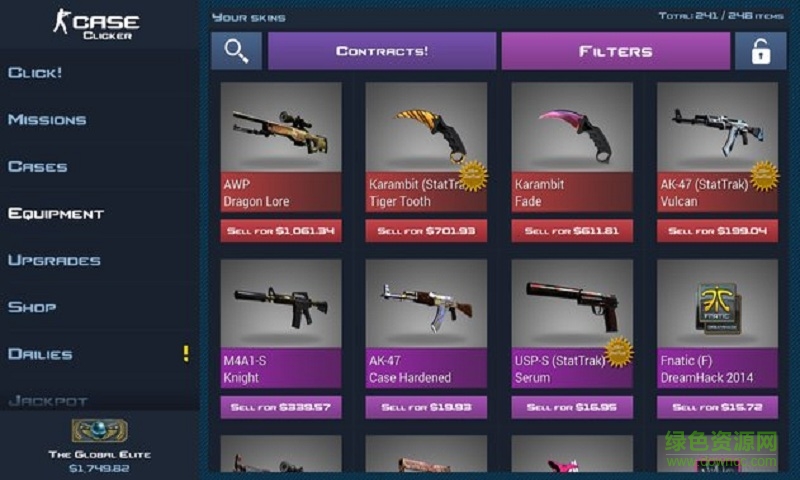Sell AWP Dragon Lore for $1,061.34
Image resolution: width=800 pixels, height=480 pixels.
pos(281,231)
